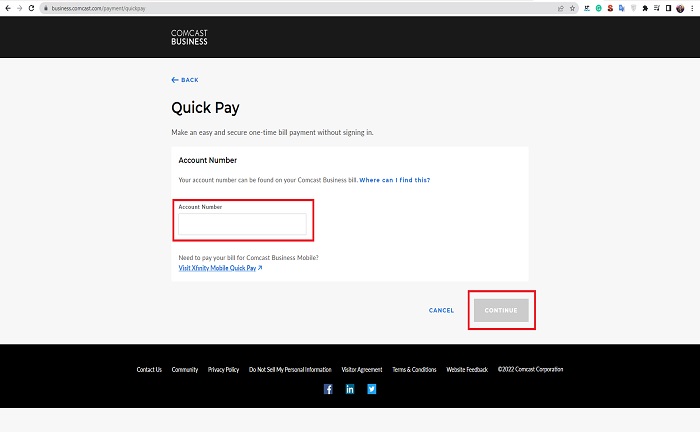Open the Privacy Policy footer link
This screenshot has height=432, width=700.
223,370
